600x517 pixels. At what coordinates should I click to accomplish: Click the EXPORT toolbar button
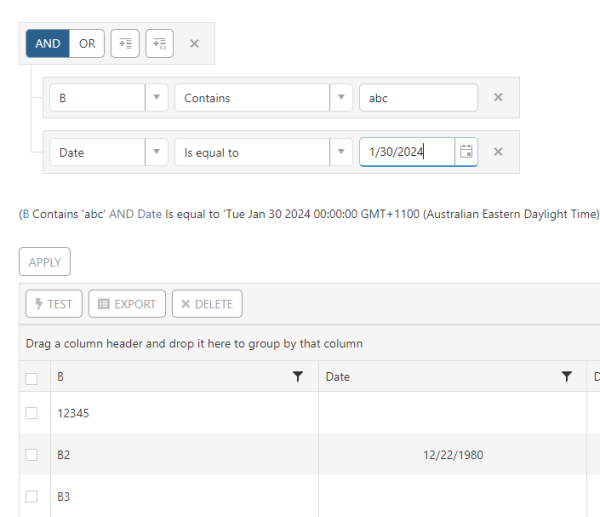[127, 304]
